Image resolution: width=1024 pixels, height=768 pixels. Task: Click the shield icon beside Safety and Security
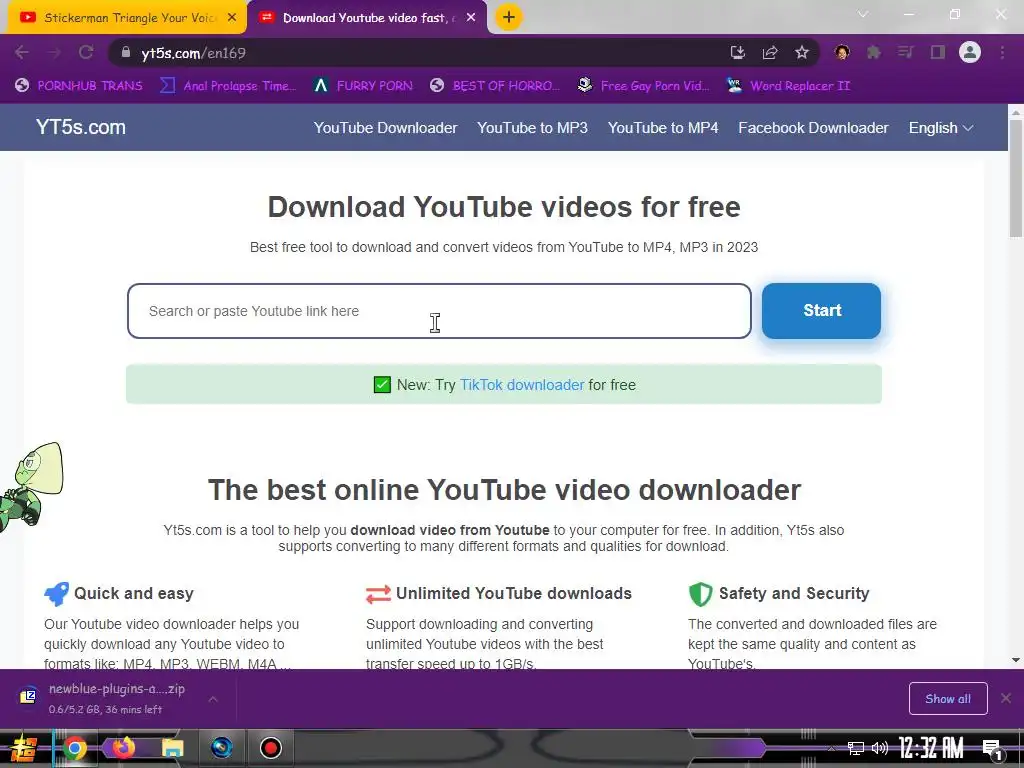coord(700,594)
